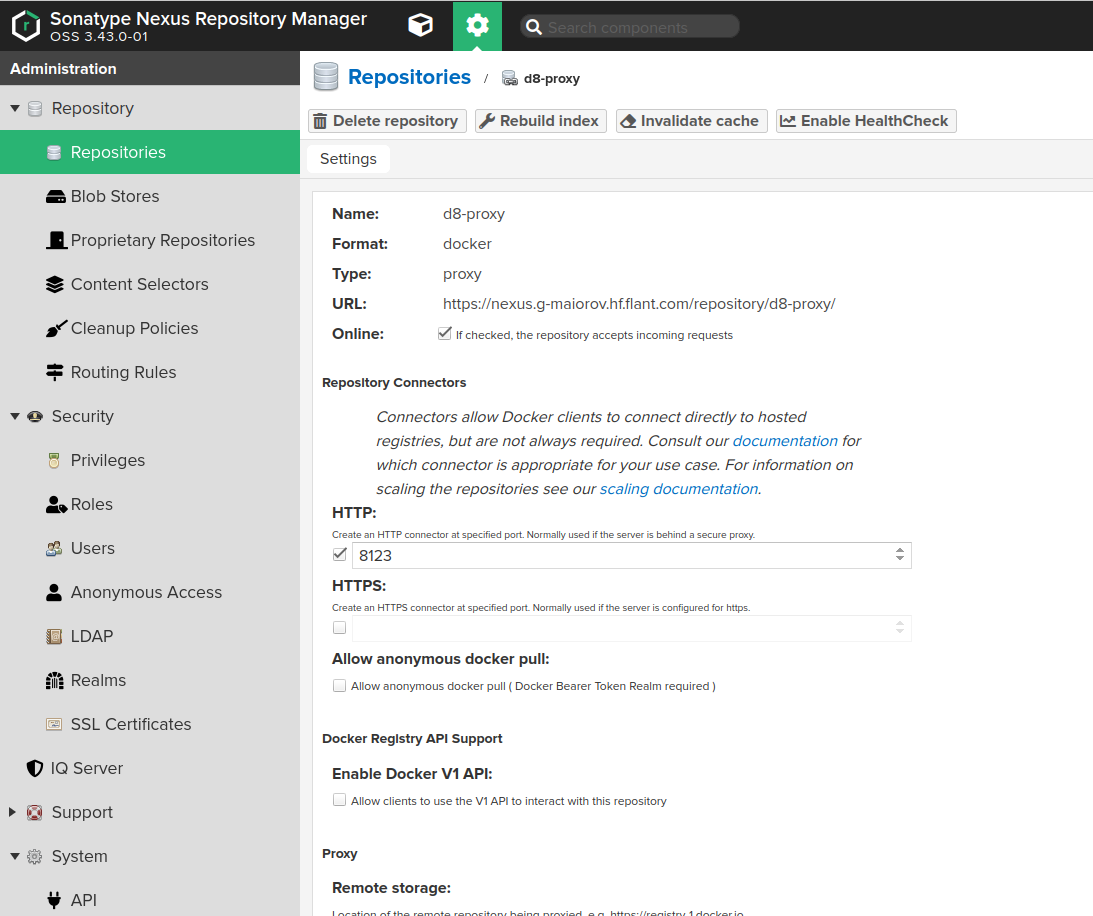Click the Rebuild index button
Viewport: 1093px width, 916px height.
(540, 120)
